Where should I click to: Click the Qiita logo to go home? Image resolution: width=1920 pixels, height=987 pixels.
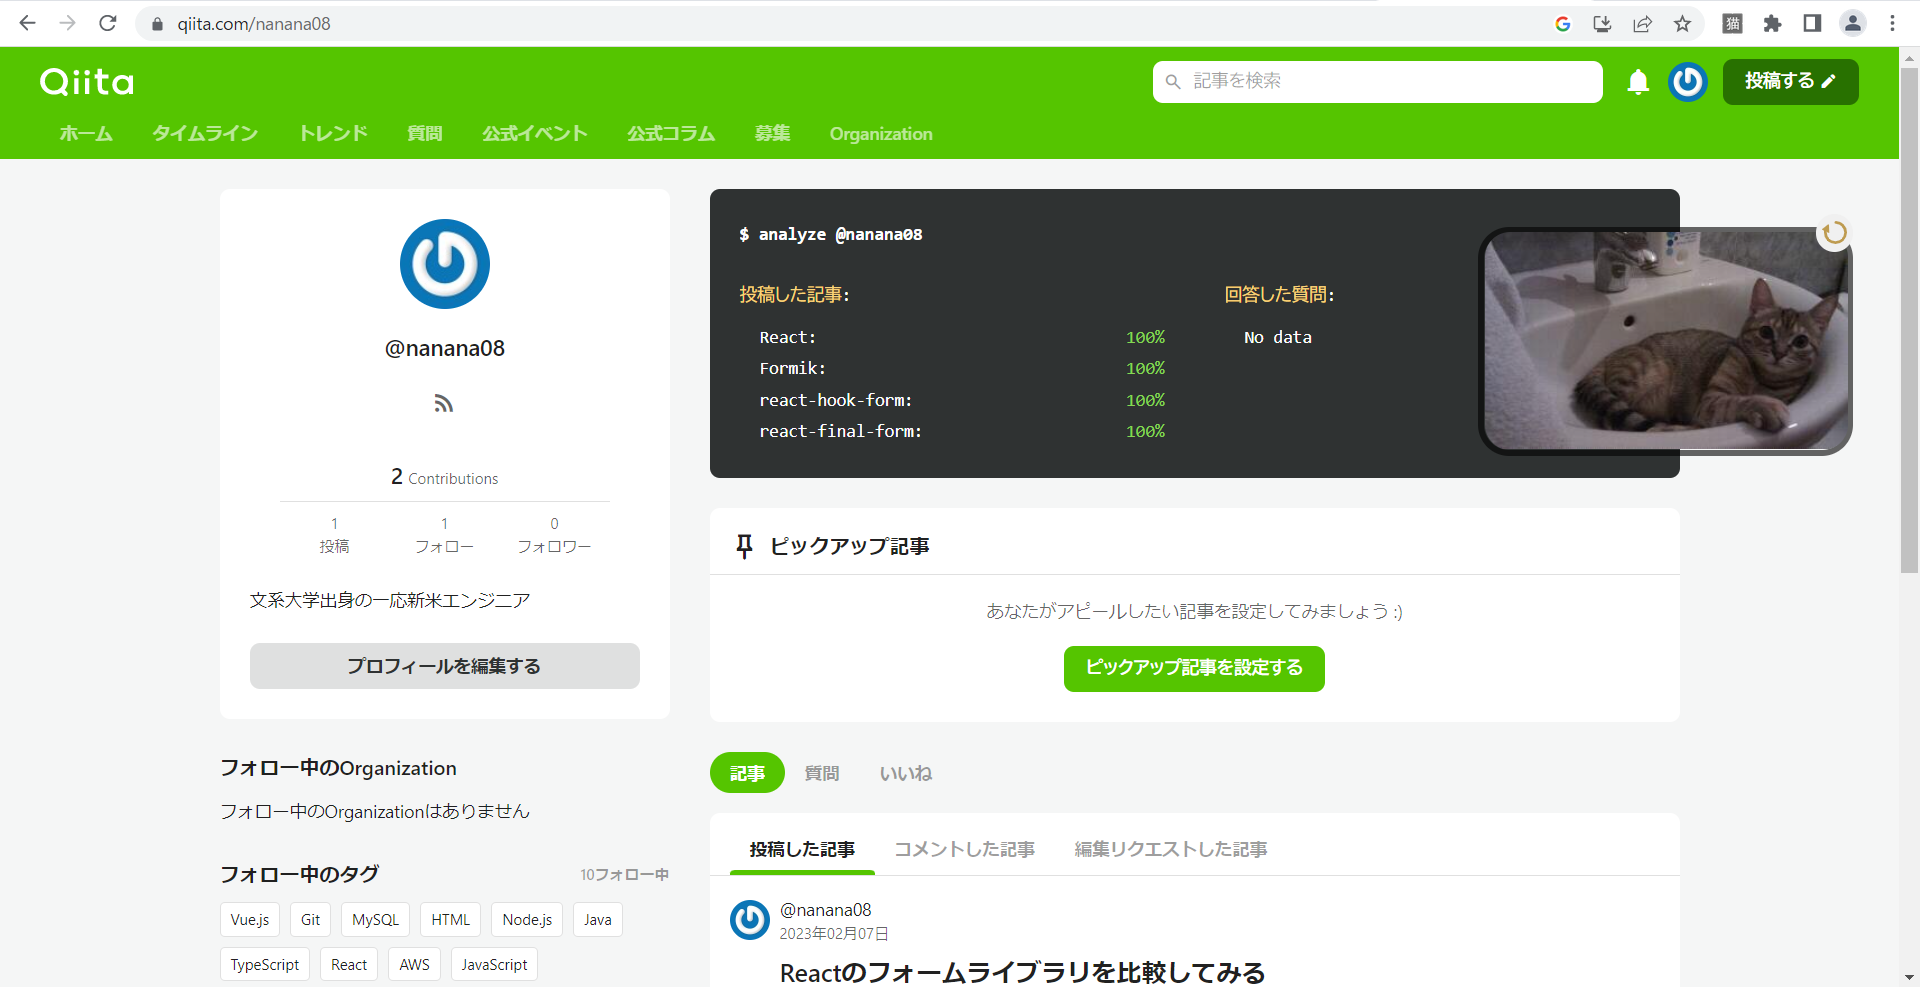(x=86, y=82)
